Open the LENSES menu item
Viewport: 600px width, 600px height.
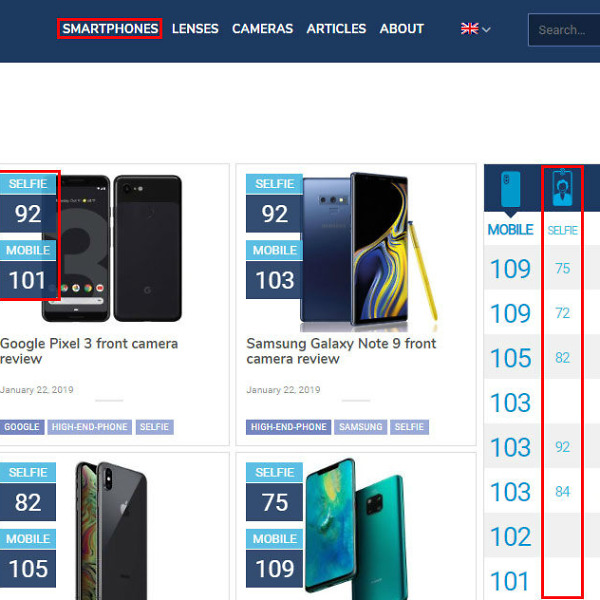(195, 29)
